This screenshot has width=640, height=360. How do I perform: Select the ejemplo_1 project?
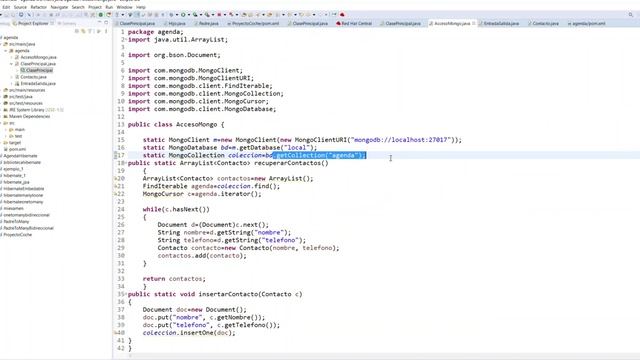(12, 169)
